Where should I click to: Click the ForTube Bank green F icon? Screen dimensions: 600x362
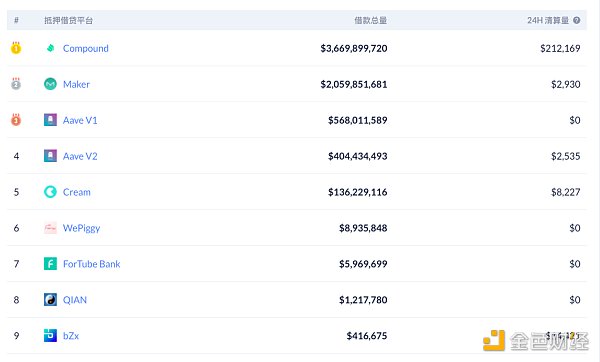(x=50, y=264)
